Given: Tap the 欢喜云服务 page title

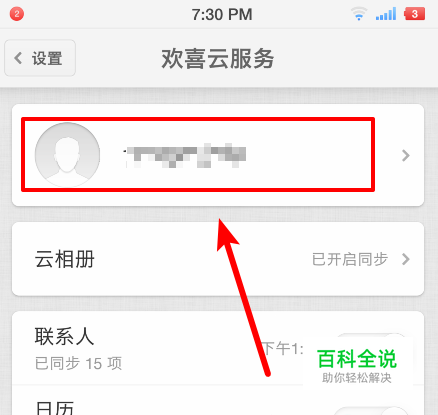Looking at the screenshot, I should pos(218,59).
